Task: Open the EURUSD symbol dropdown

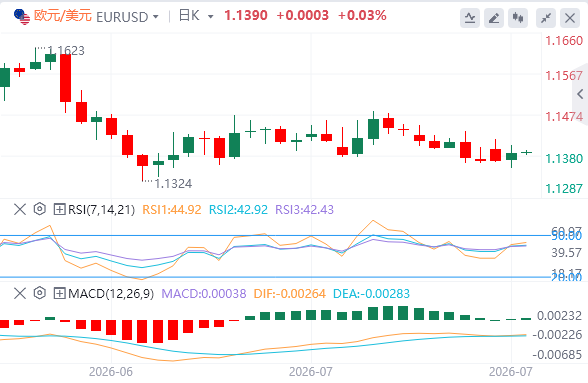Action: coord(156,17)
